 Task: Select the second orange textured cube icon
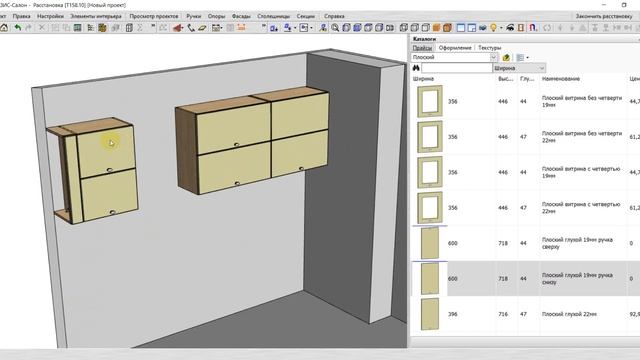click(447, 28)
